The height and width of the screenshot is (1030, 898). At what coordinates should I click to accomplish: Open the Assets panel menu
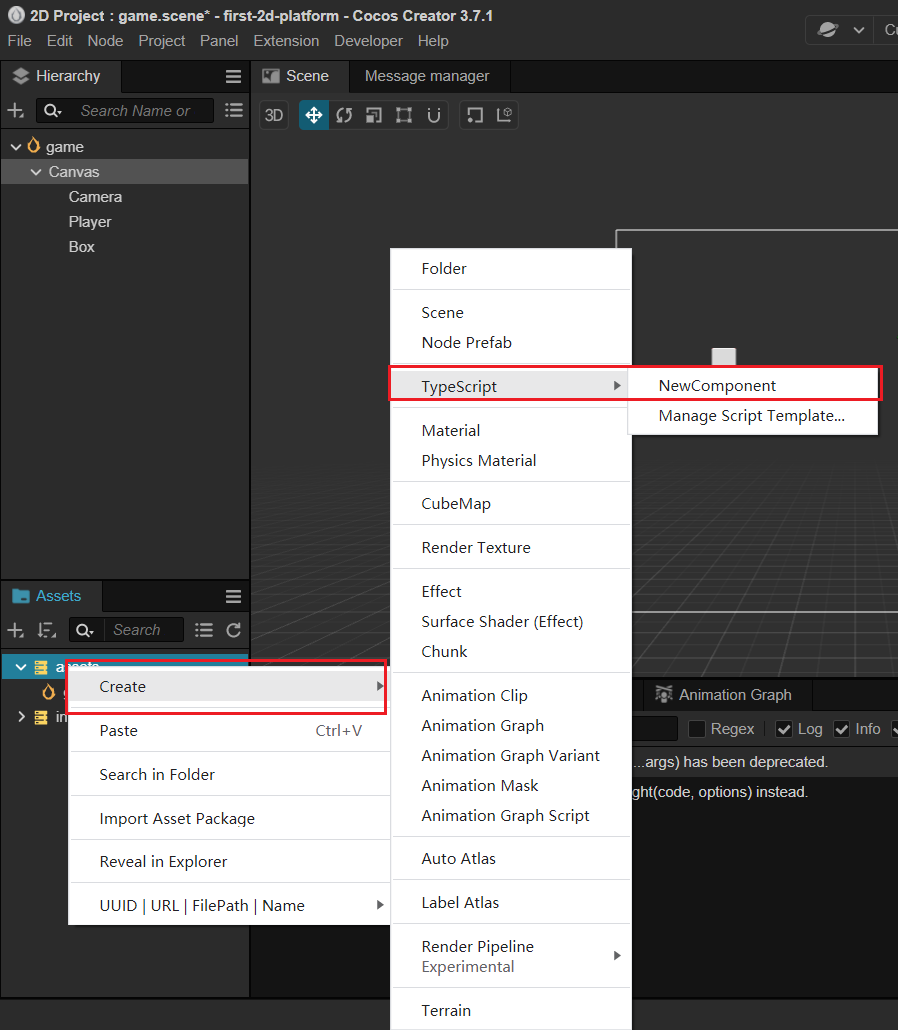(233, 596)
